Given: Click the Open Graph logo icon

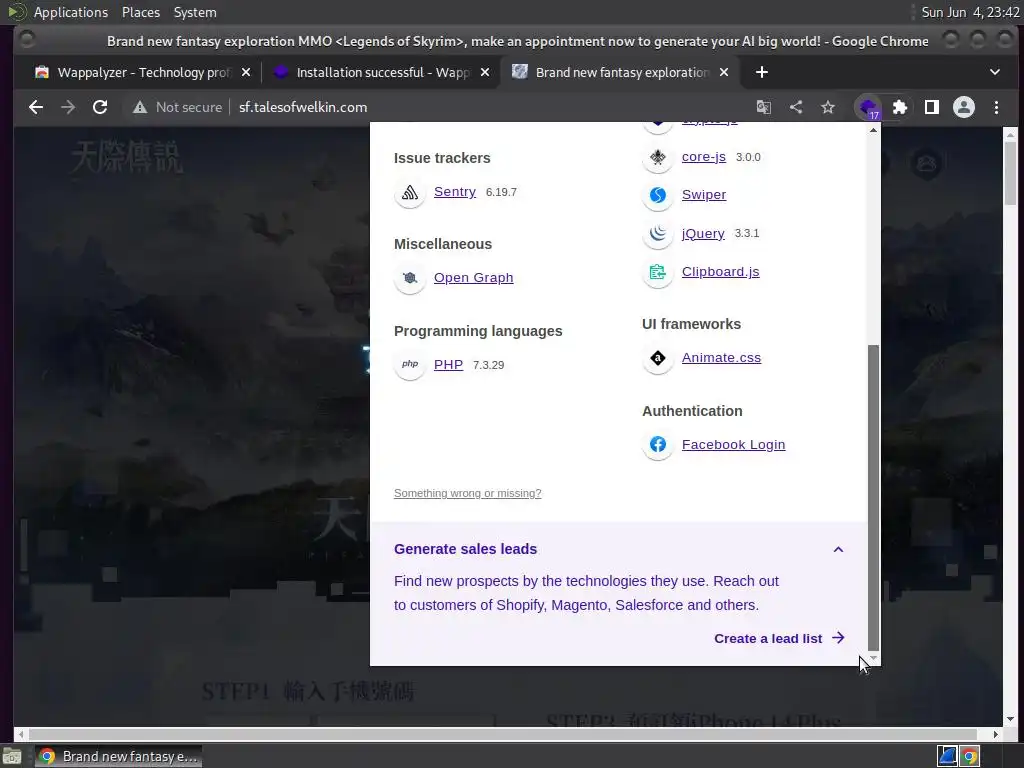Looking at the screenshot, I should click(x=409, y=278).
